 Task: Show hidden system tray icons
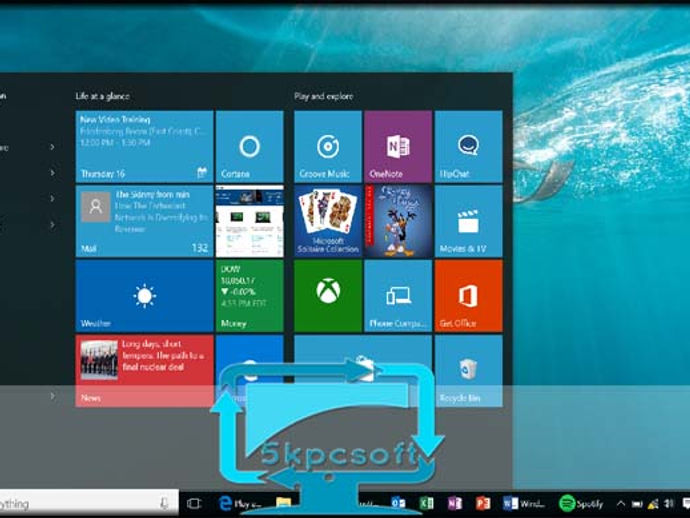click(x=620, y=503)
